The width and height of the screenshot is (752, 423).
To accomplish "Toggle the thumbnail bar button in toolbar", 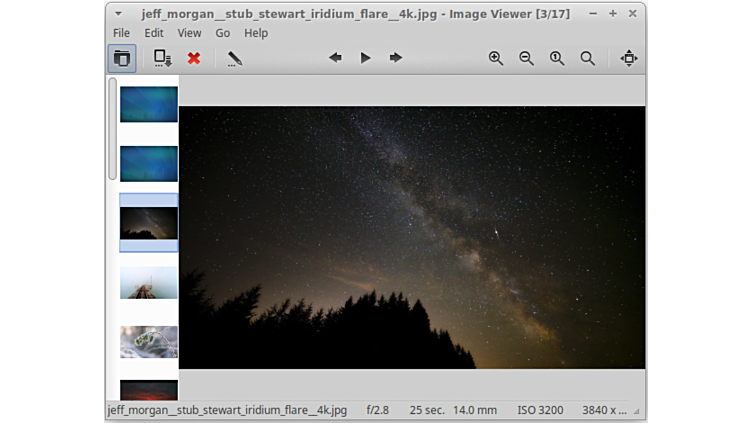I will tap(122, 58).
